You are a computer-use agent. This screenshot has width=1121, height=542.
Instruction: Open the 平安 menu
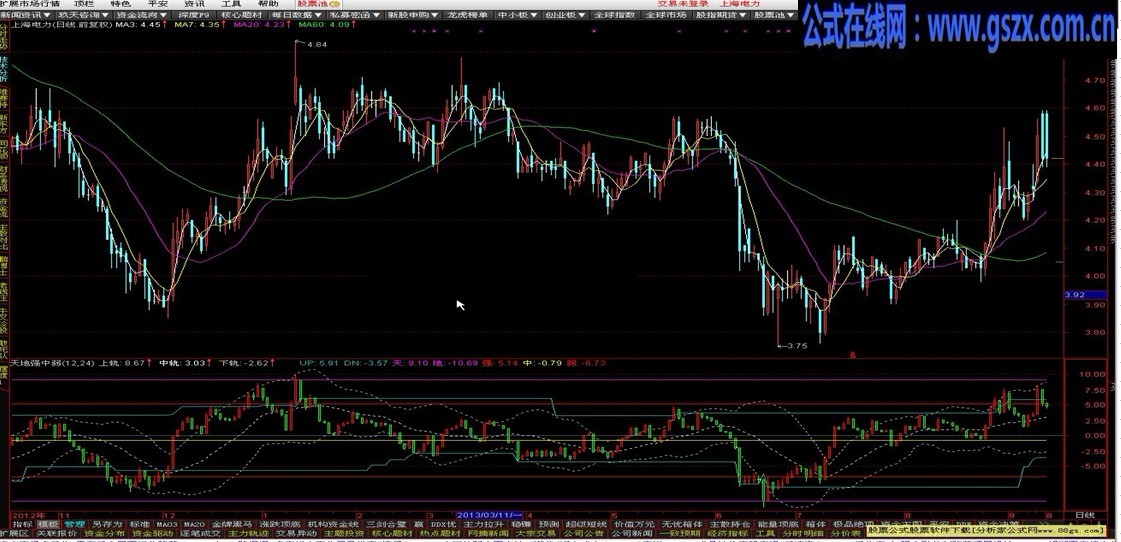(x=157, y=4)
